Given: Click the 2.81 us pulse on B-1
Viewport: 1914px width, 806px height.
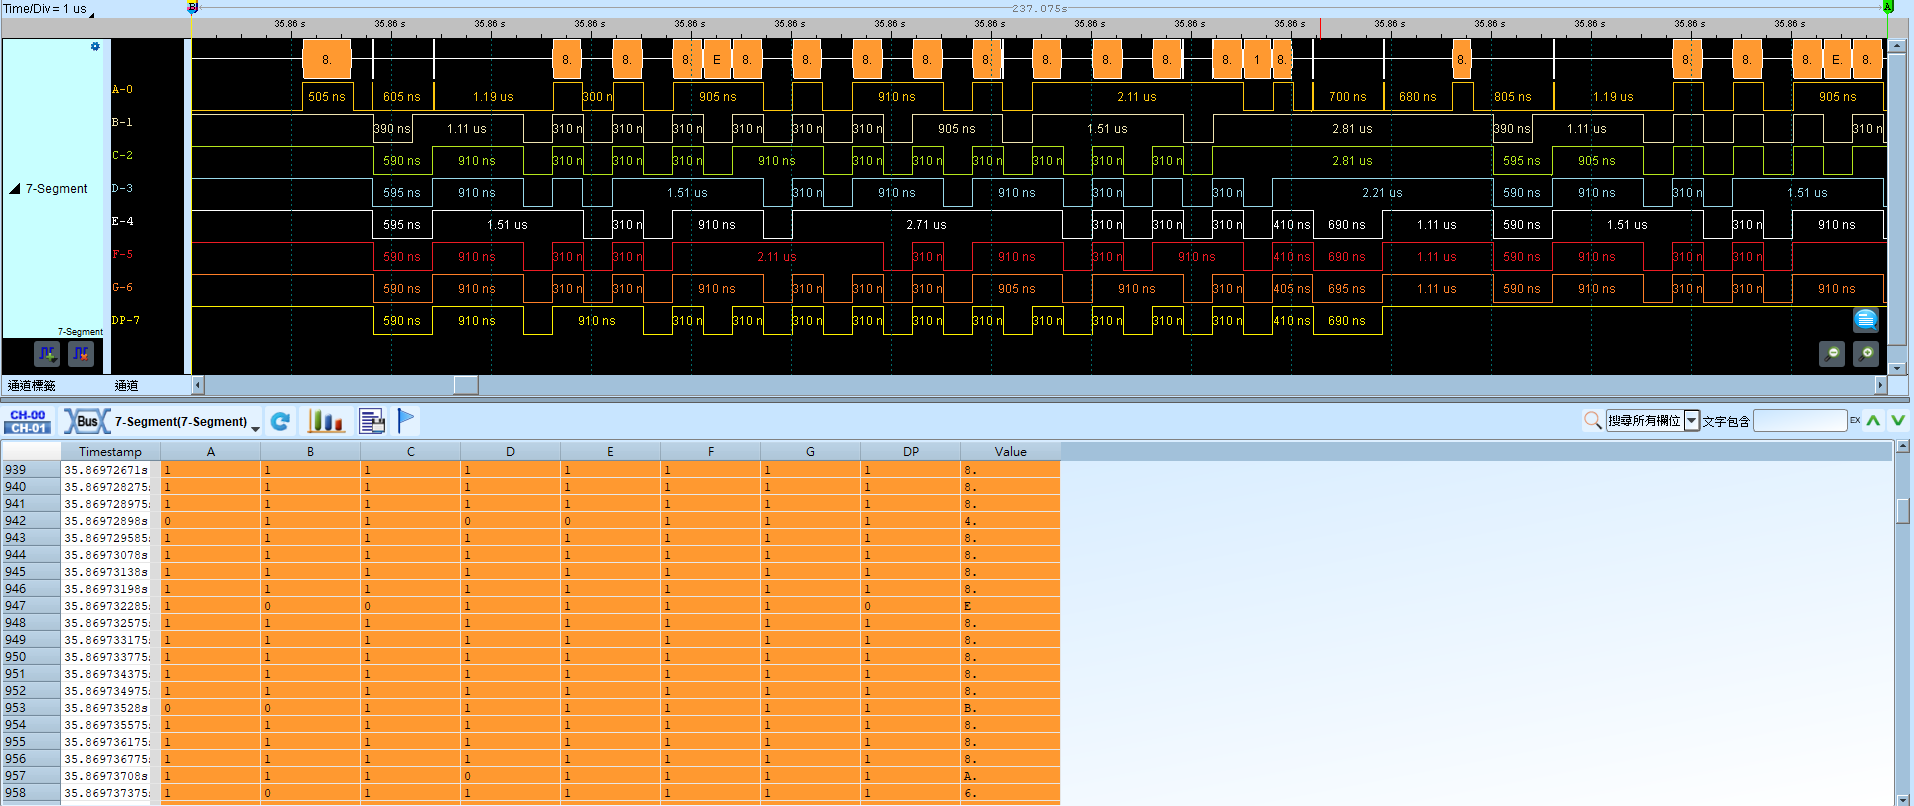Looking at the screenshot, I should tap(1352, 128).
